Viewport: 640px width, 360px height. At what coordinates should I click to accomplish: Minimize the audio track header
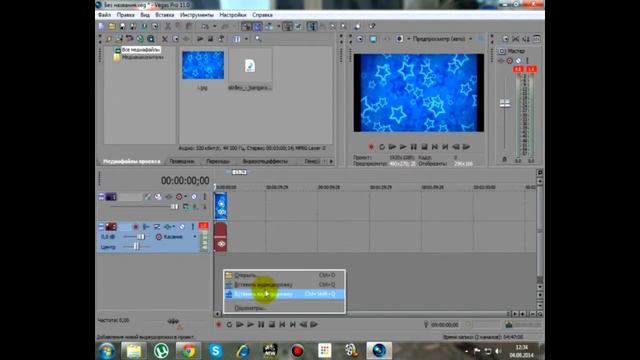click(101, 227)
